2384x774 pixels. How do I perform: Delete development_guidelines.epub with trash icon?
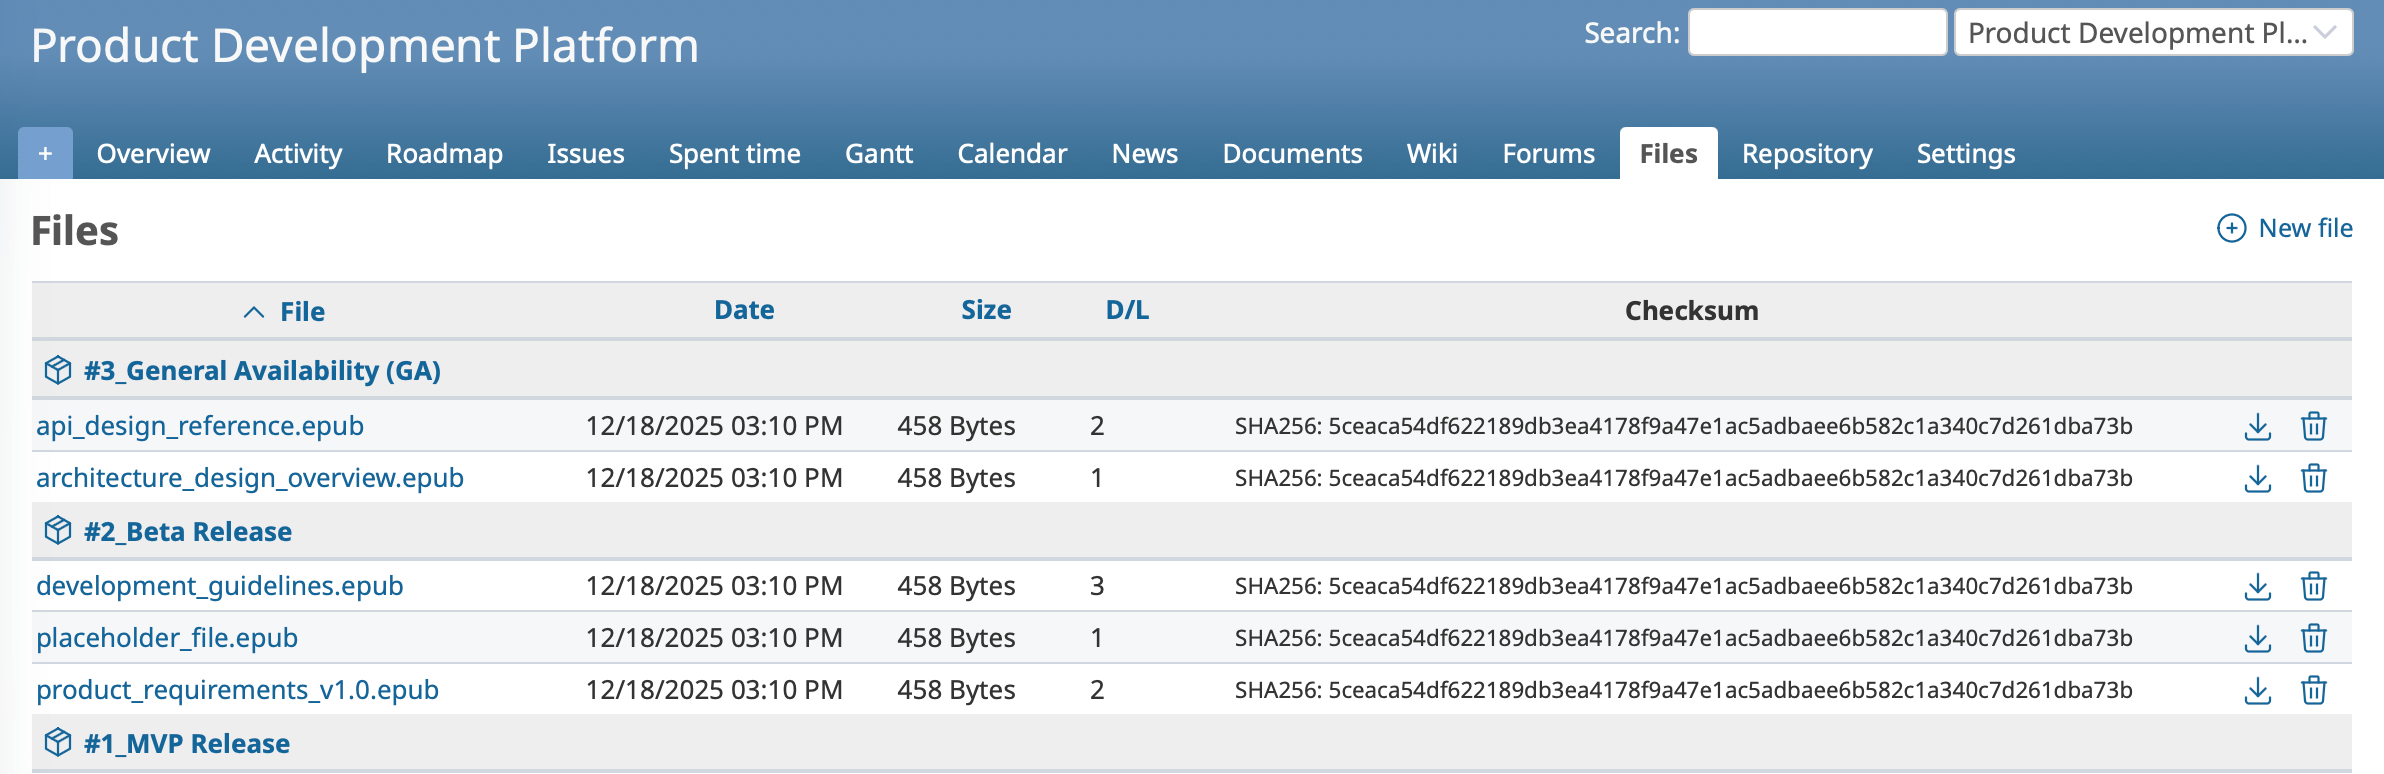(2314, 586)
